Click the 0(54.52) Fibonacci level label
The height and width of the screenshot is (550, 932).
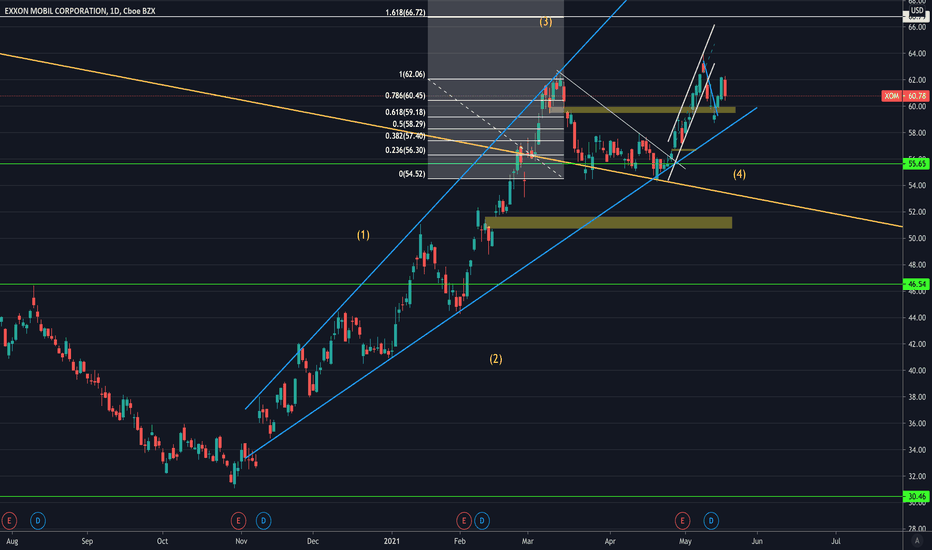(412, 174)
